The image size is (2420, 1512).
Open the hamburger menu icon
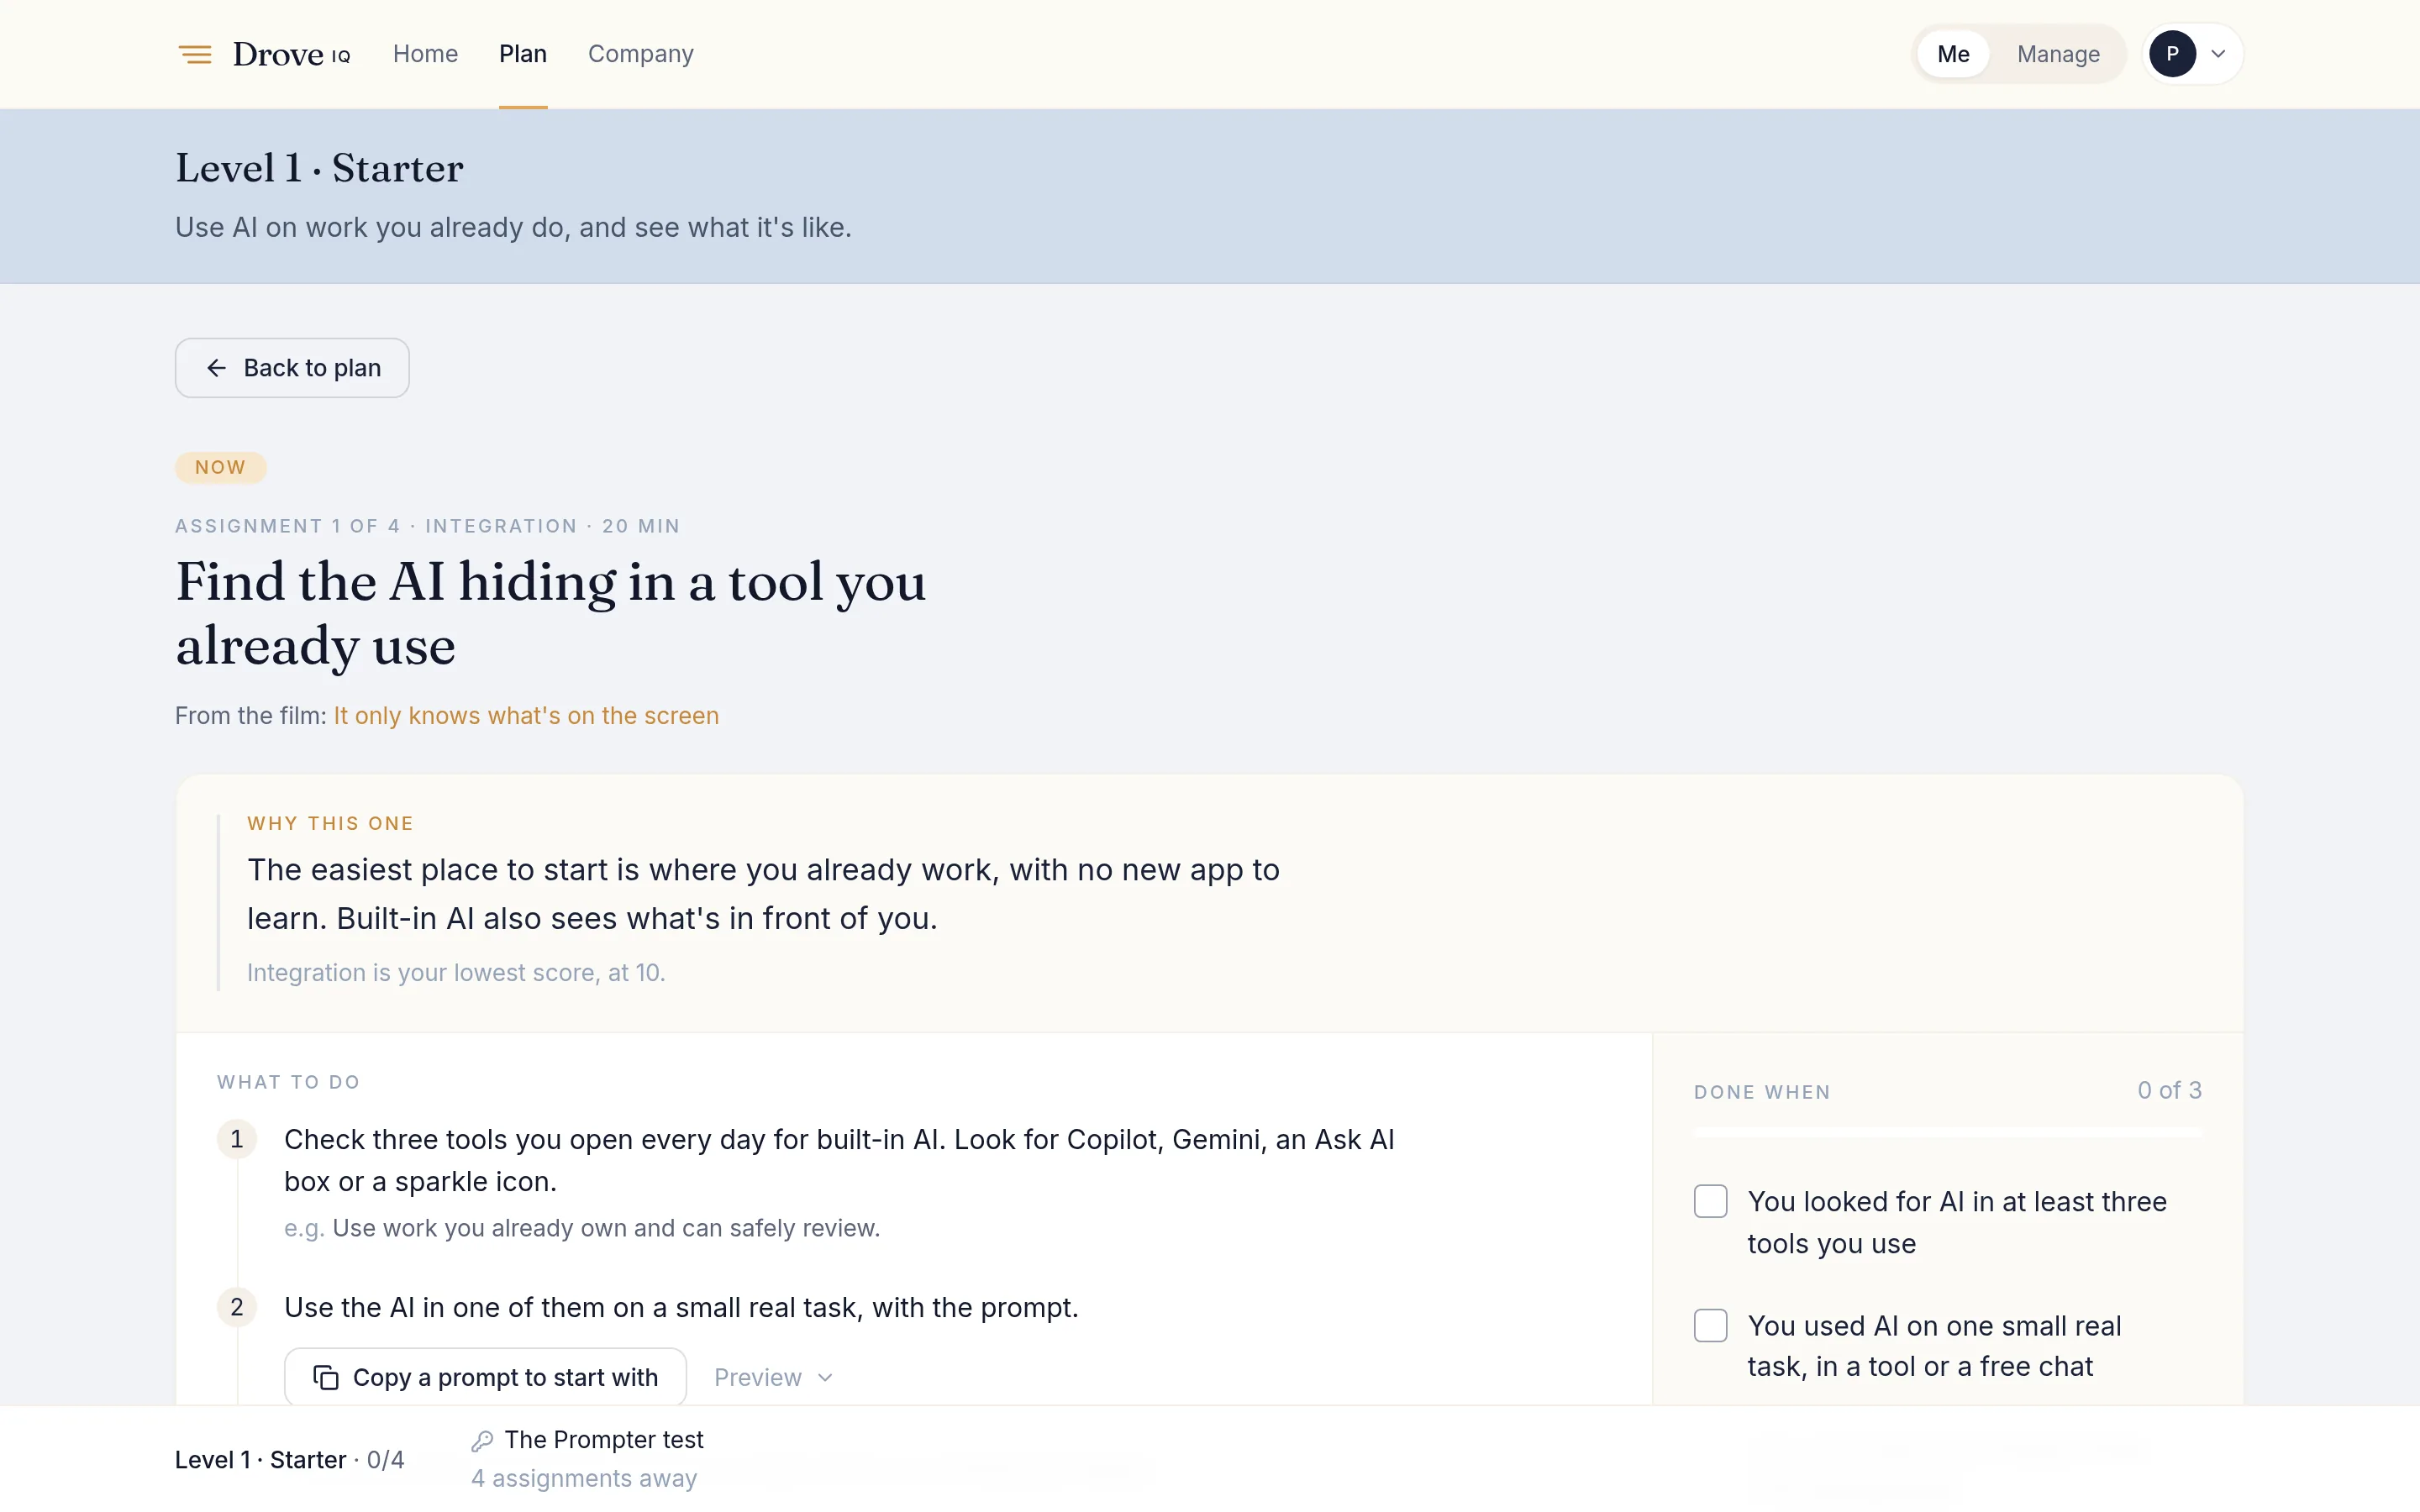pyautogui.click(x=195, y=54)
